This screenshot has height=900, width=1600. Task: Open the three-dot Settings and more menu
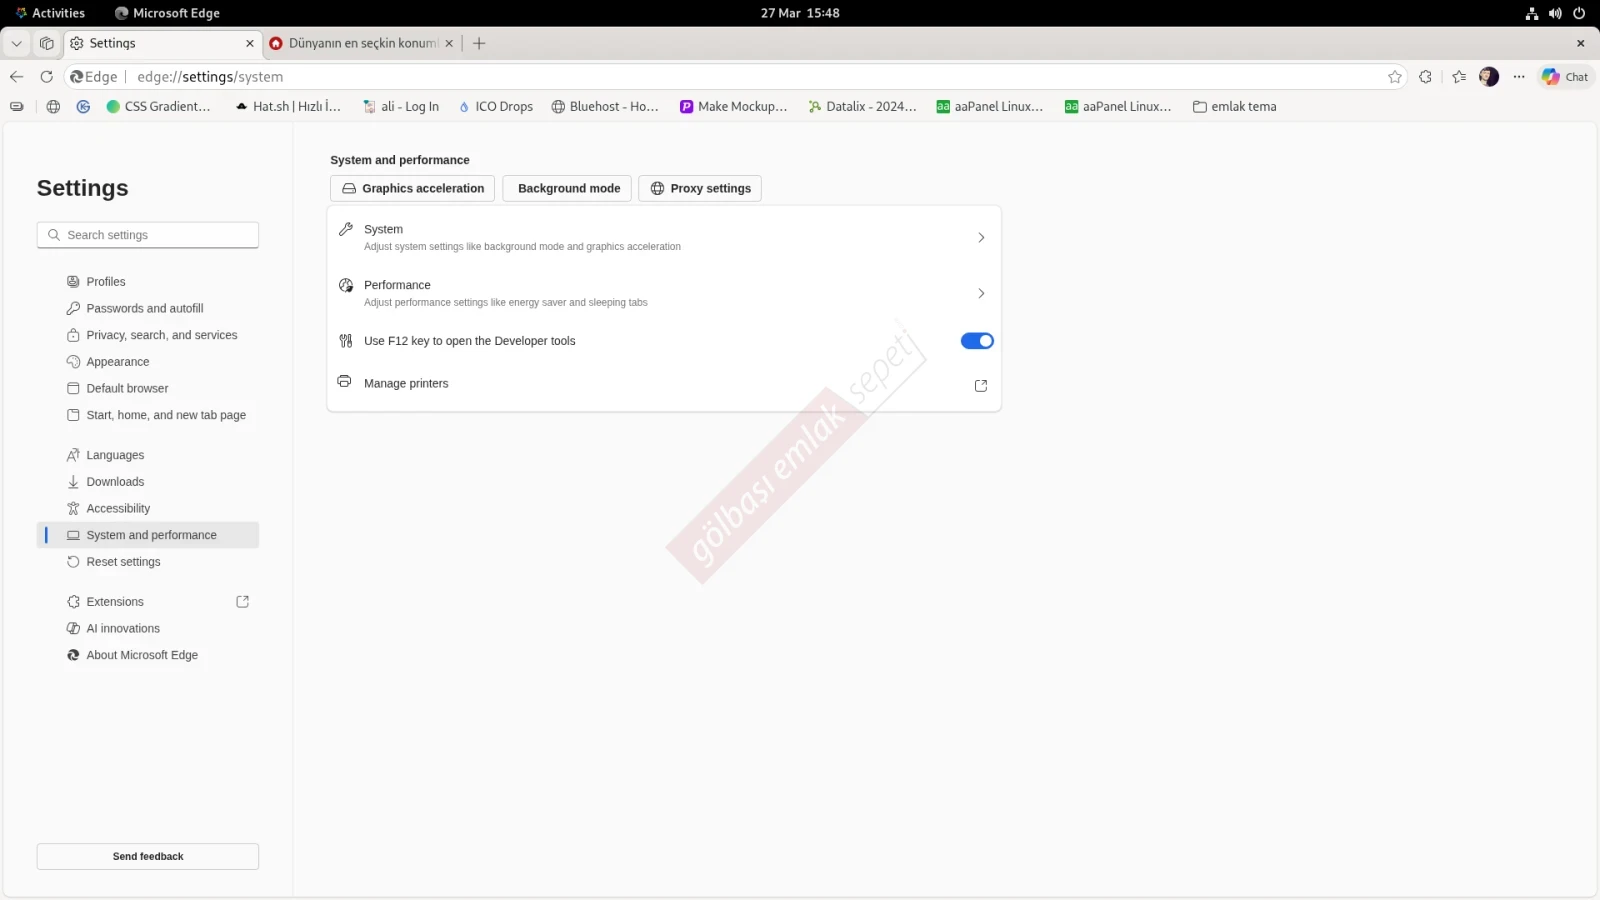(x=1519, y=77)
